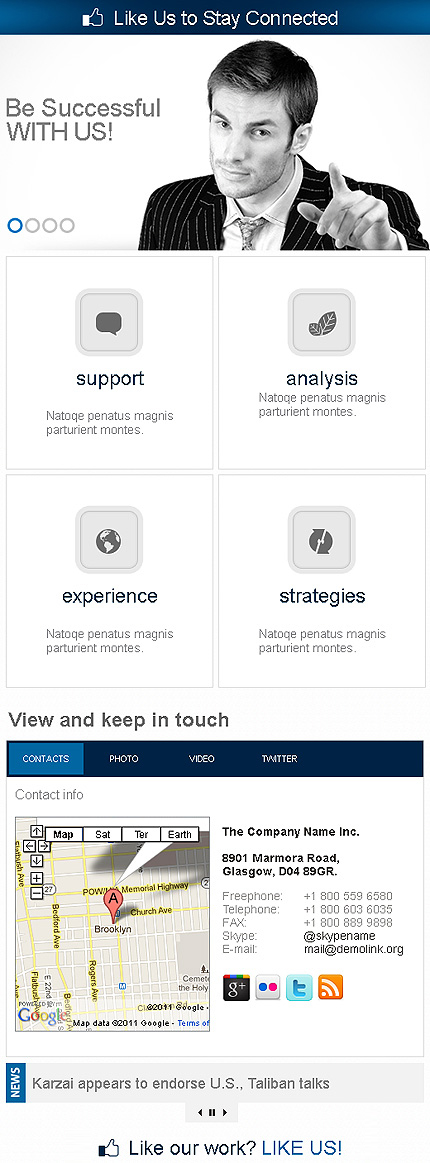Select the strategies icon tile
The image size is (430, 1163).
pos(322,540)
